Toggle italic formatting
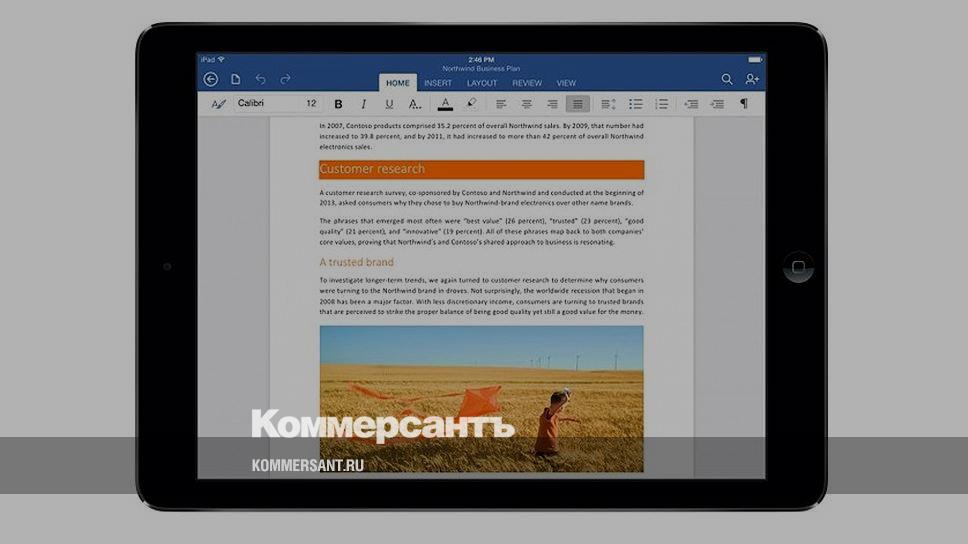This screenshot has width=968, height=544. pos(363,104)
